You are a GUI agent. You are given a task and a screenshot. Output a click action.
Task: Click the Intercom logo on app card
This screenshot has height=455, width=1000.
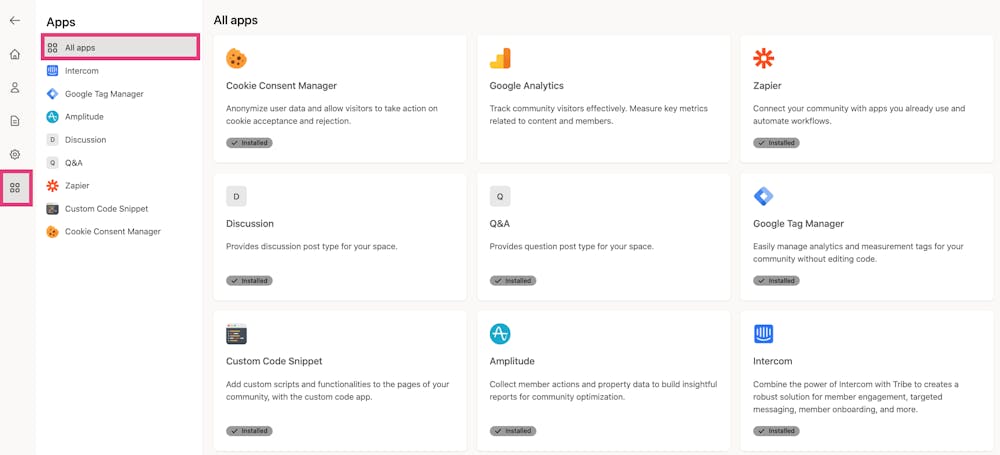pyautogui.click(x=764, y=334)
